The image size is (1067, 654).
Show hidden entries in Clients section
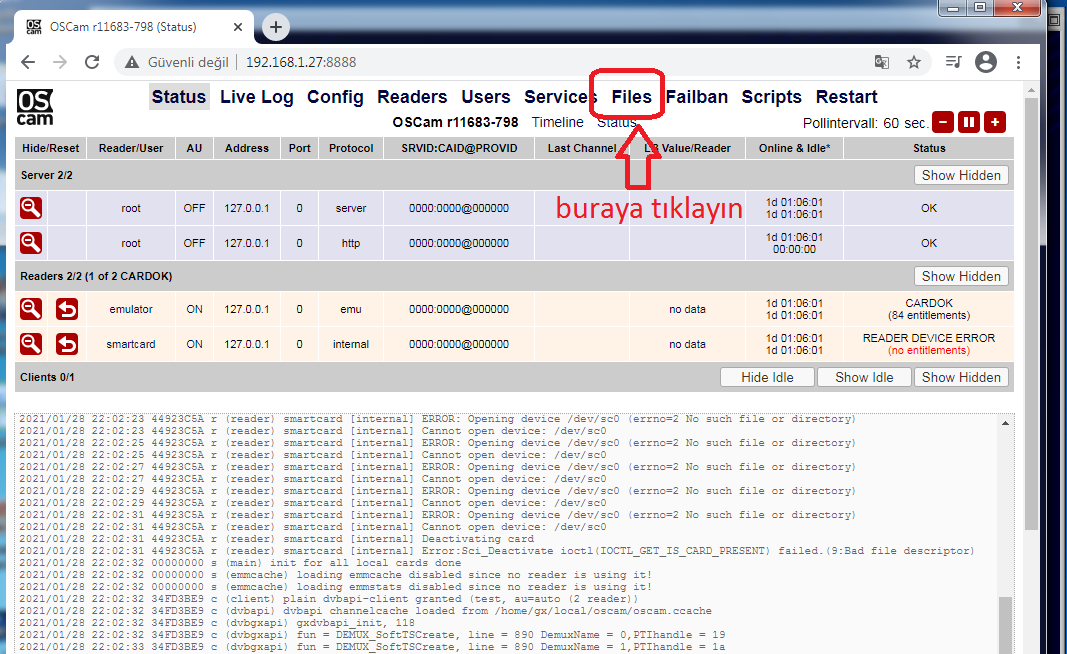coord(961,377)
